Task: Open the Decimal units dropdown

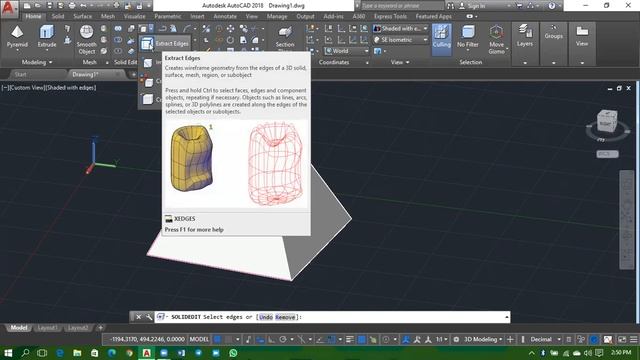Action: 545,339
